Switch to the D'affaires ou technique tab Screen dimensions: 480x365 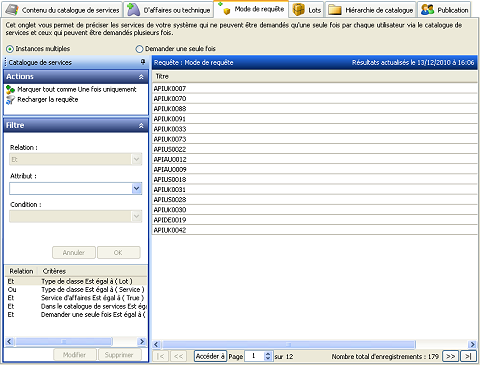click(169, 10)
